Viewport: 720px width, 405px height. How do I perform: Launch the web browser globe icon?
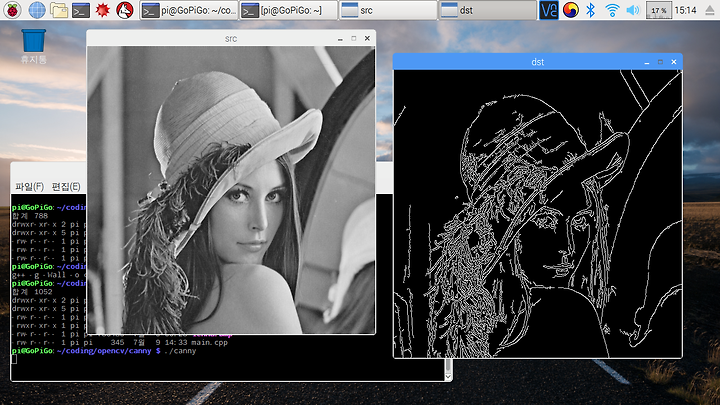(x=37, y=10)
